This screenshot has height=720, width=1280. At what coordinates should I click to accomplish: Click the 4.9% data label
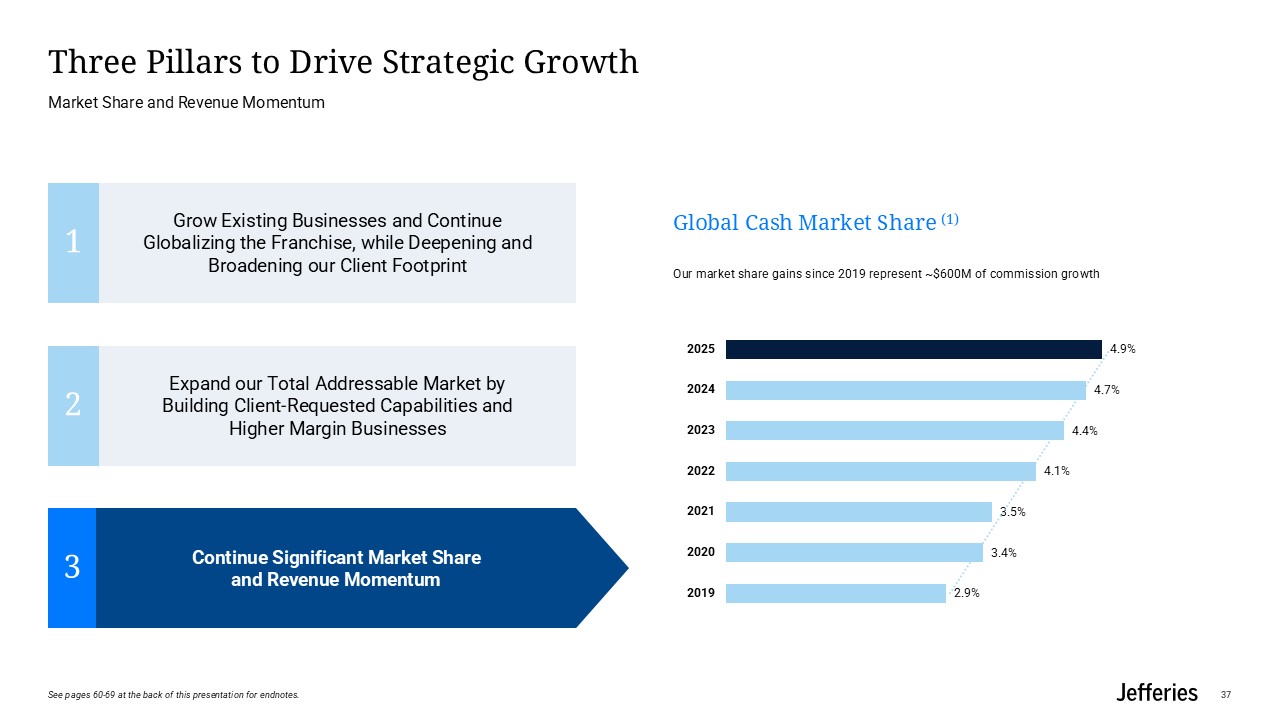click(1122, 350)
